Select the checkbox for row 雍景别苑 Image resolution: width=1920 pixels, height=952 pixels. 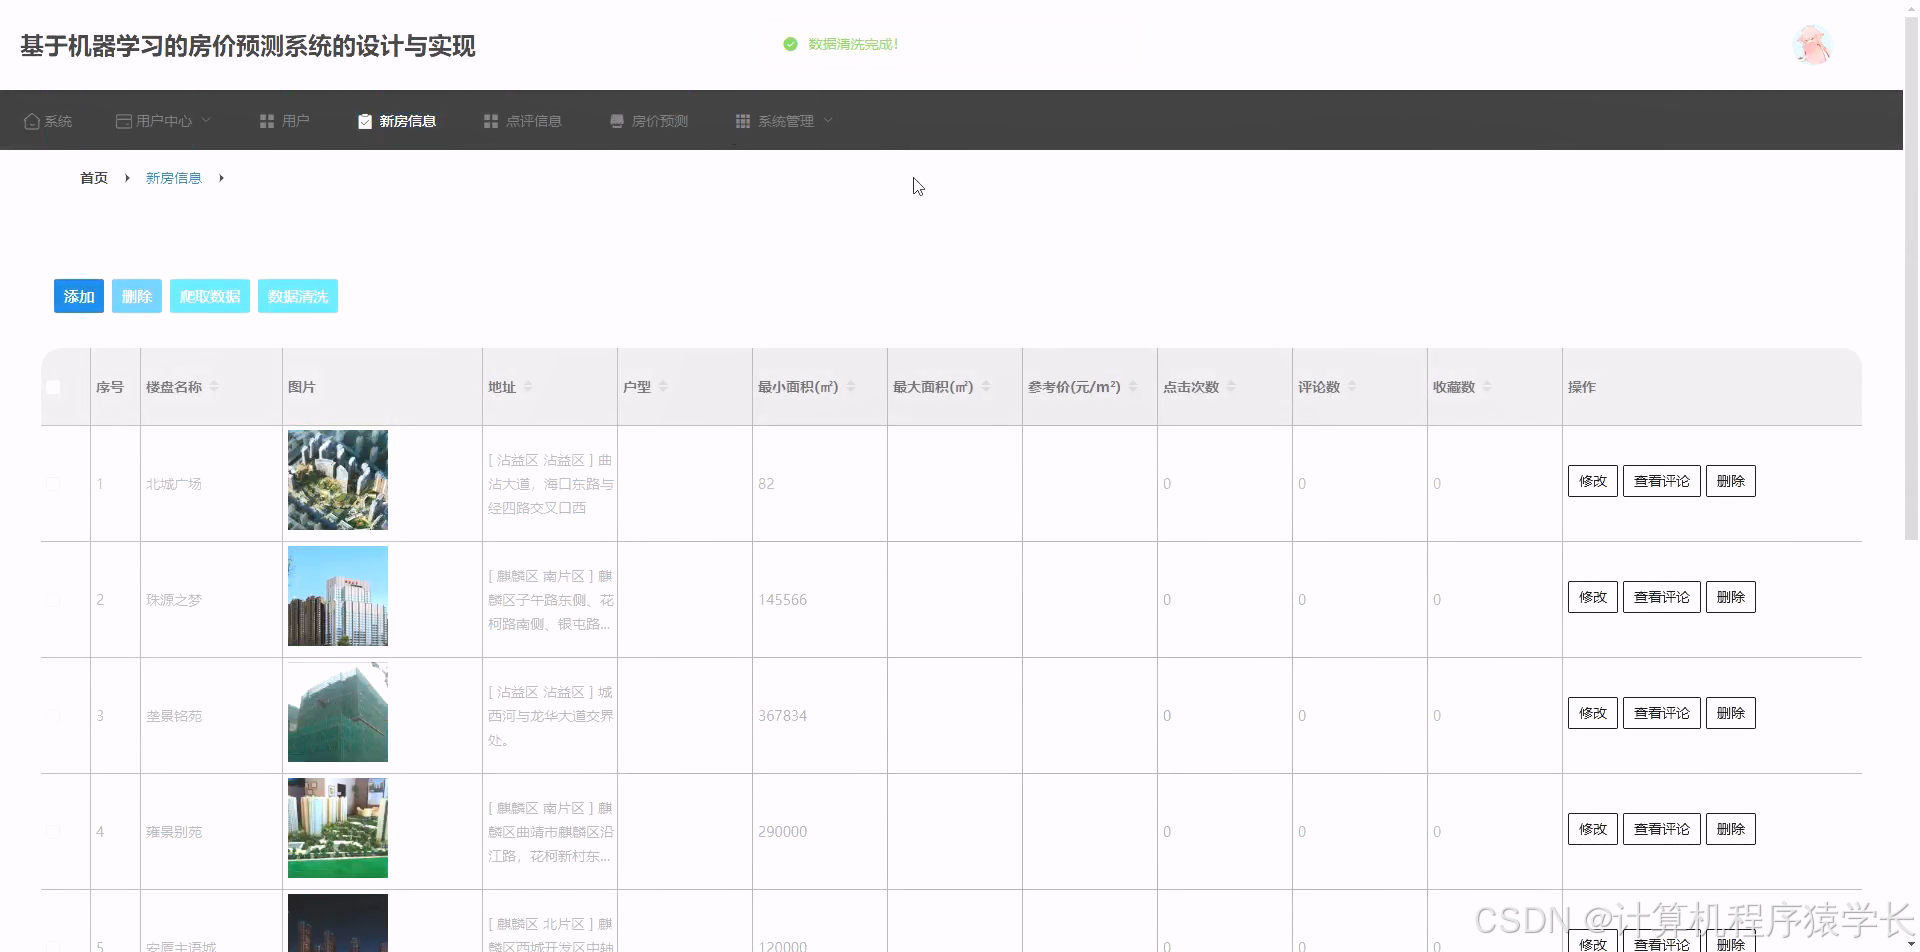(x=54, y=832)
